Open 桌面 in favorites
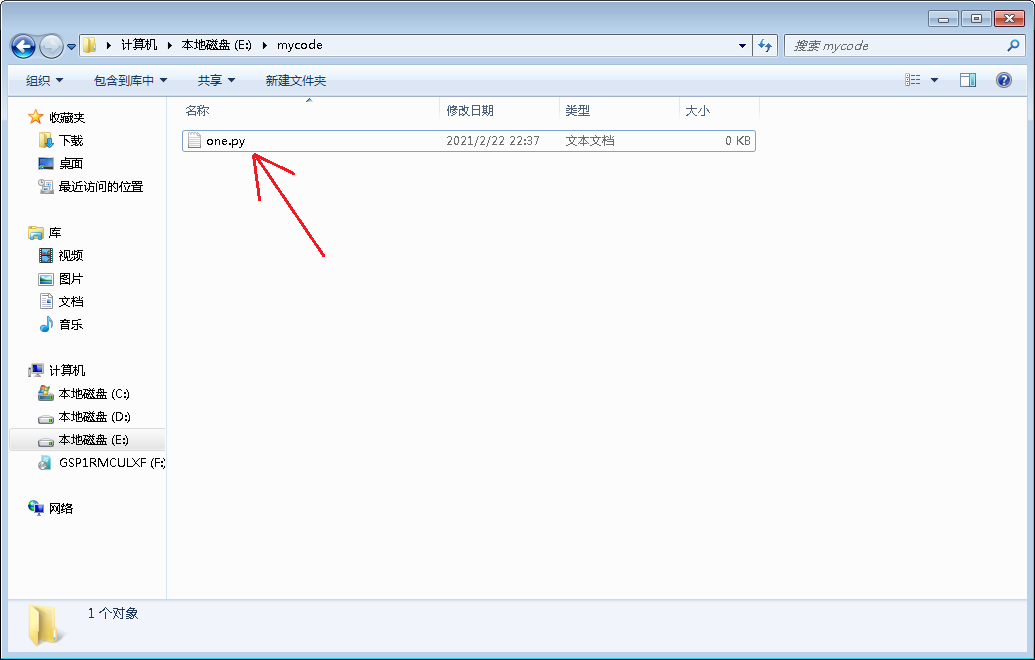This screenshot has height=660, width=1035. pyautogui.click(x=71, y=164)
